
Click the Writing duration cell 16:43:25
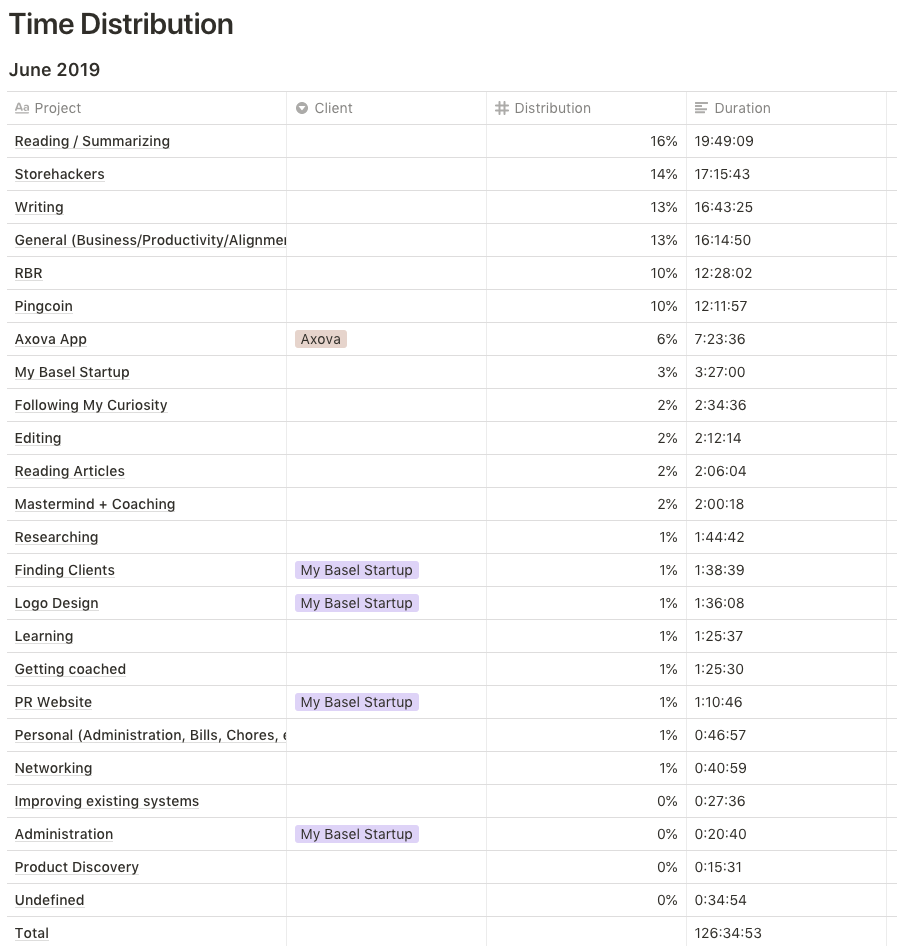click(x=724, y=207)
